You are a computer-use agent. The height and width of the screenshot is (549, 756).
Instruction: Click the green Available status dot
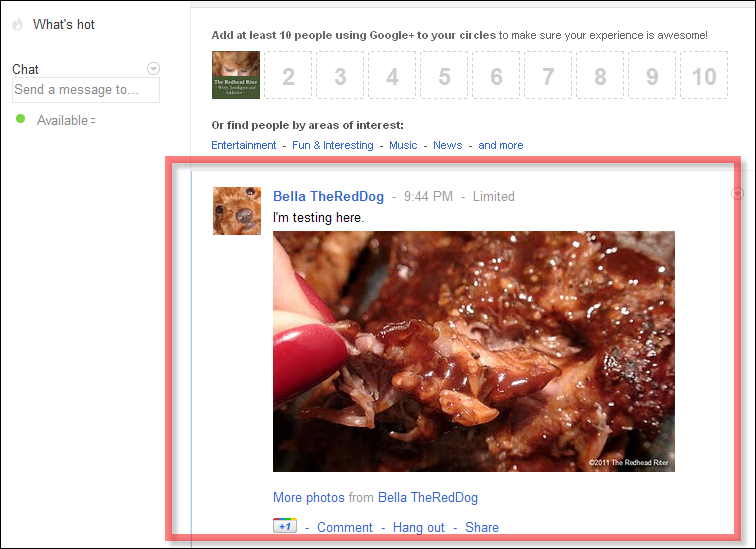click(20, 120)
